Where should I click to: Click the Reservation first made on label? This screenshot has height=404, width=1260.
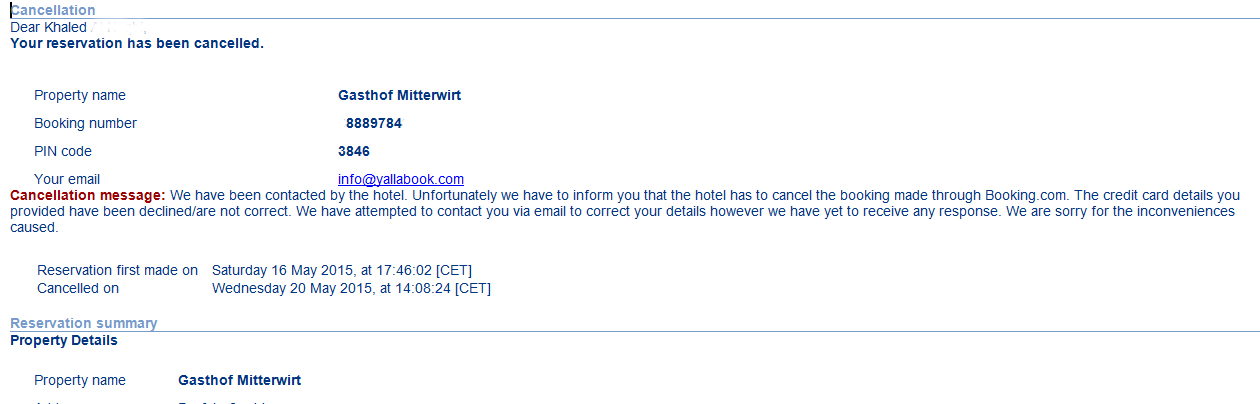(x=117, y=271)
